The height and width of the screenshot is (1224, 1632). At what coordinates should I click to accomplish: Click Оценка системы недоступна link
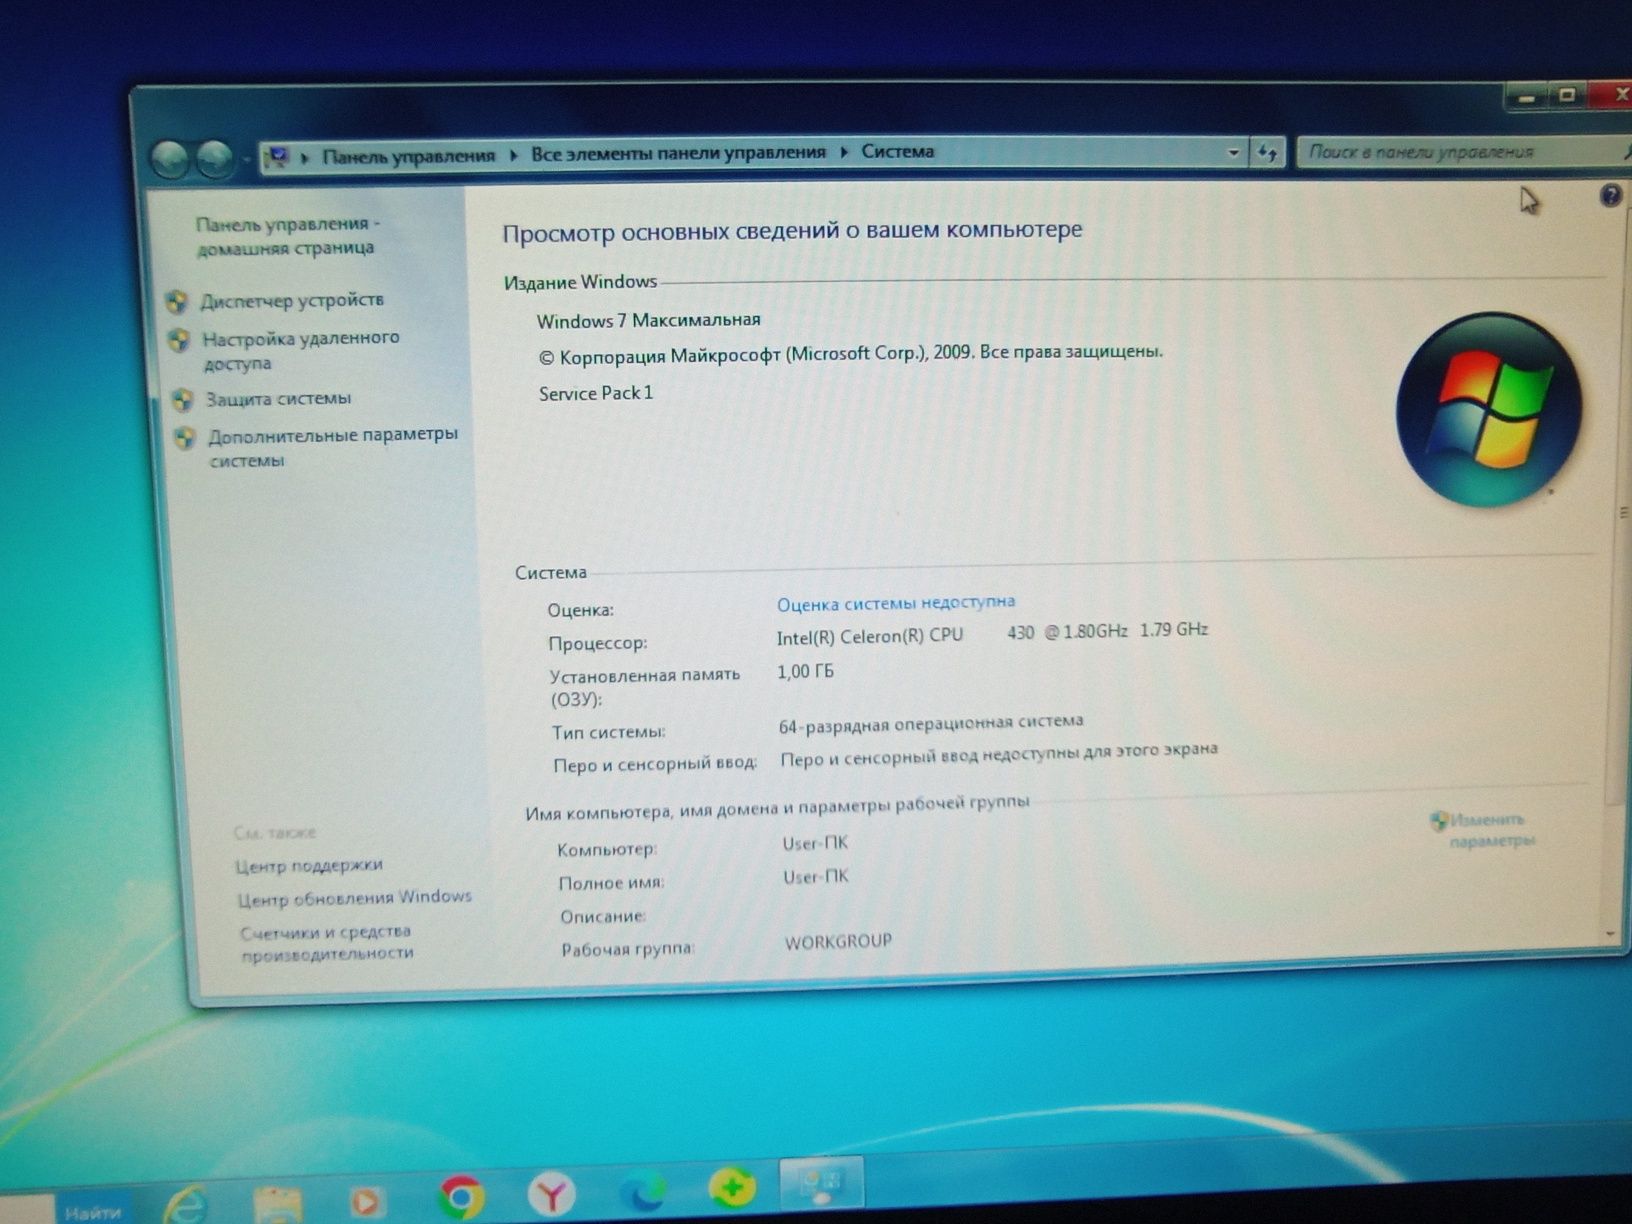click(x=896, y=603)
